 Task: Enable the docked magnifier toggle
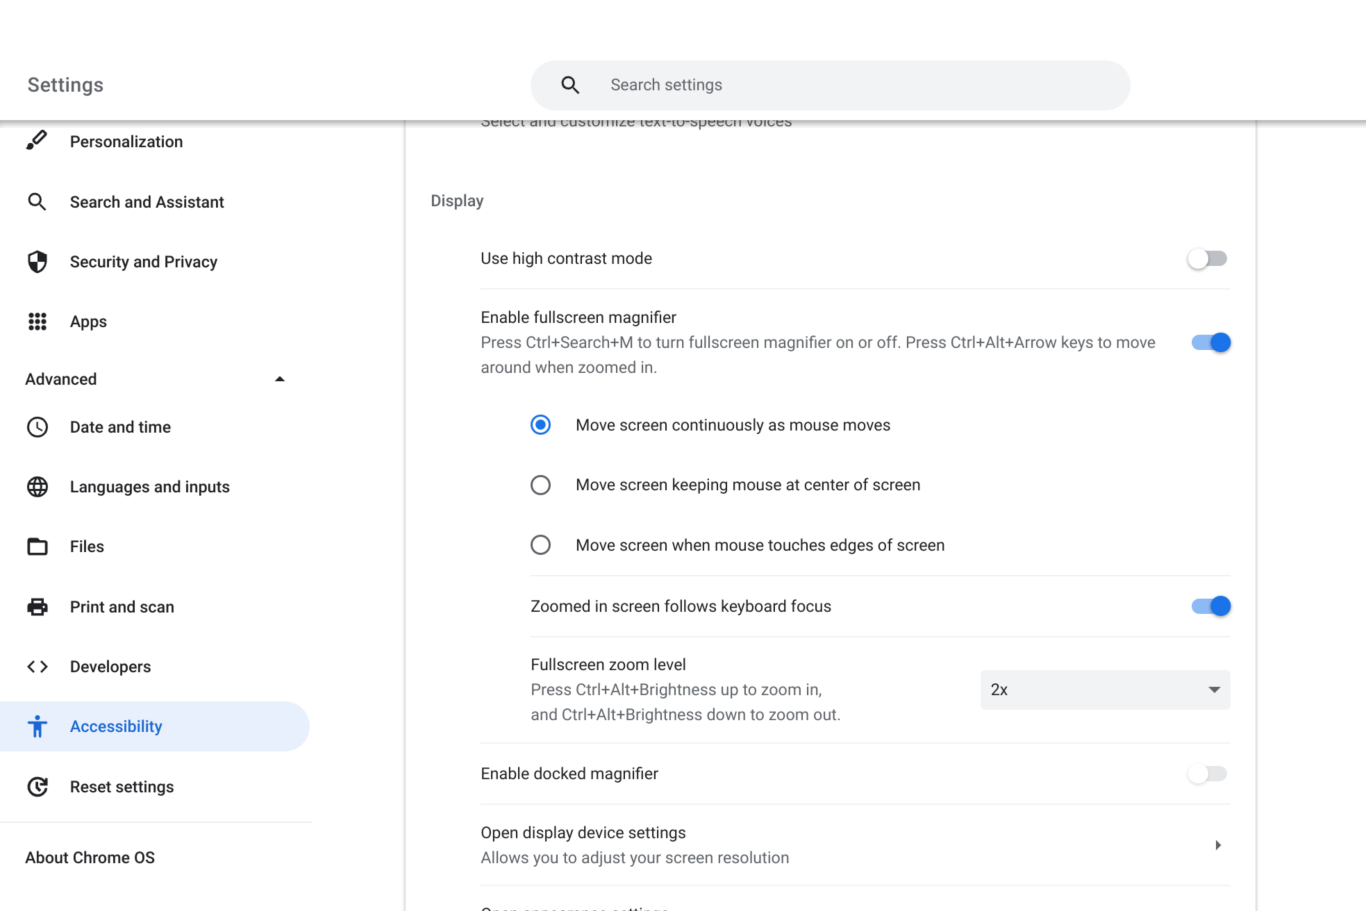(1207, 774)
